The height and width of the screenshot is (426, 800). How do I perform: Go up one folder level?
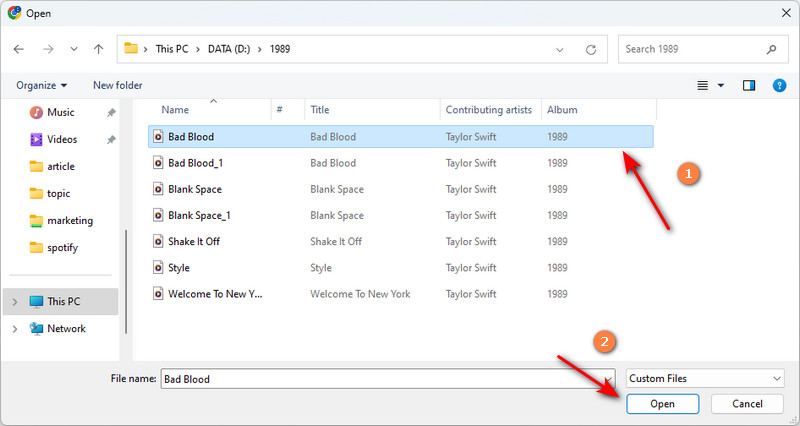[98, 49]
